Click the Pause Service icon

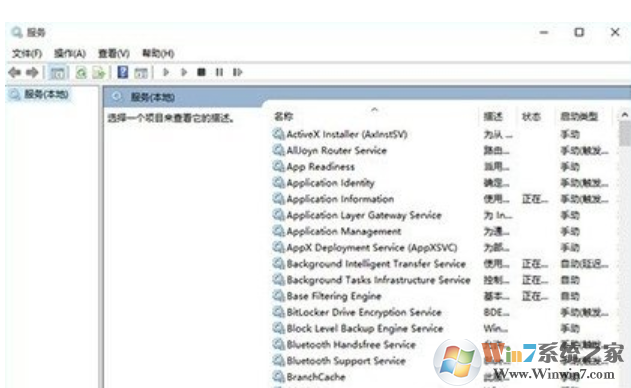(x=219, y=72)
